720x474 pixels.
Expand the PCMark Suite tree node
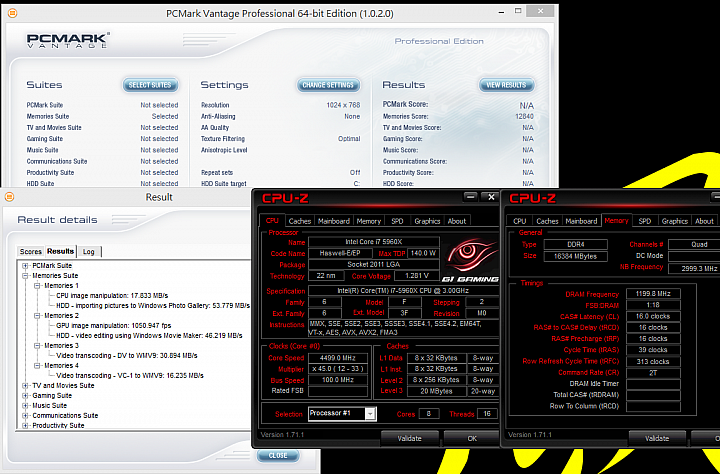[x=25, y=265]
